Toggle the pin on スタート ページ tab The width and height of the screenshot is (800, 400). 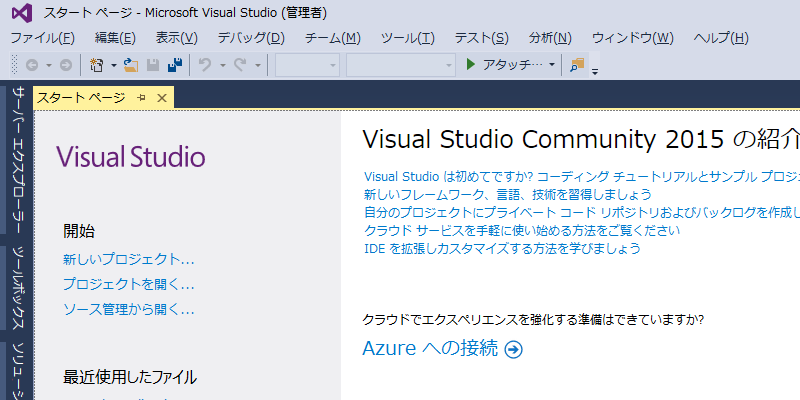pos(141,98)
